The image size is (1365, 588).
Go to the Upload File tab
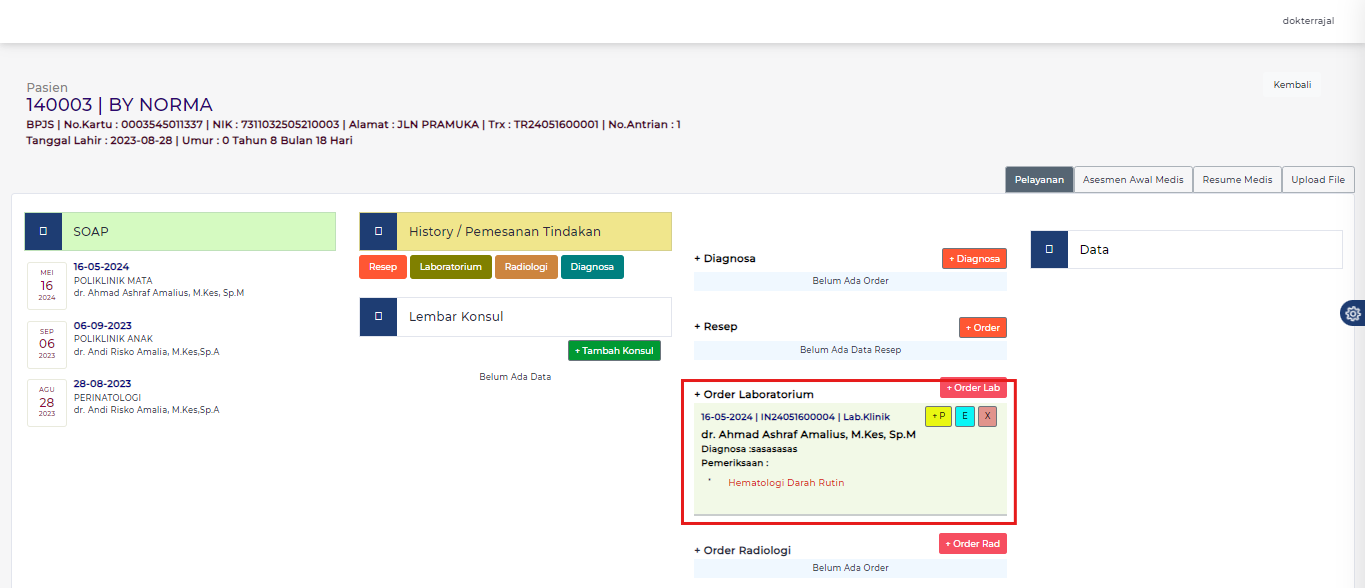(1318, 180)
